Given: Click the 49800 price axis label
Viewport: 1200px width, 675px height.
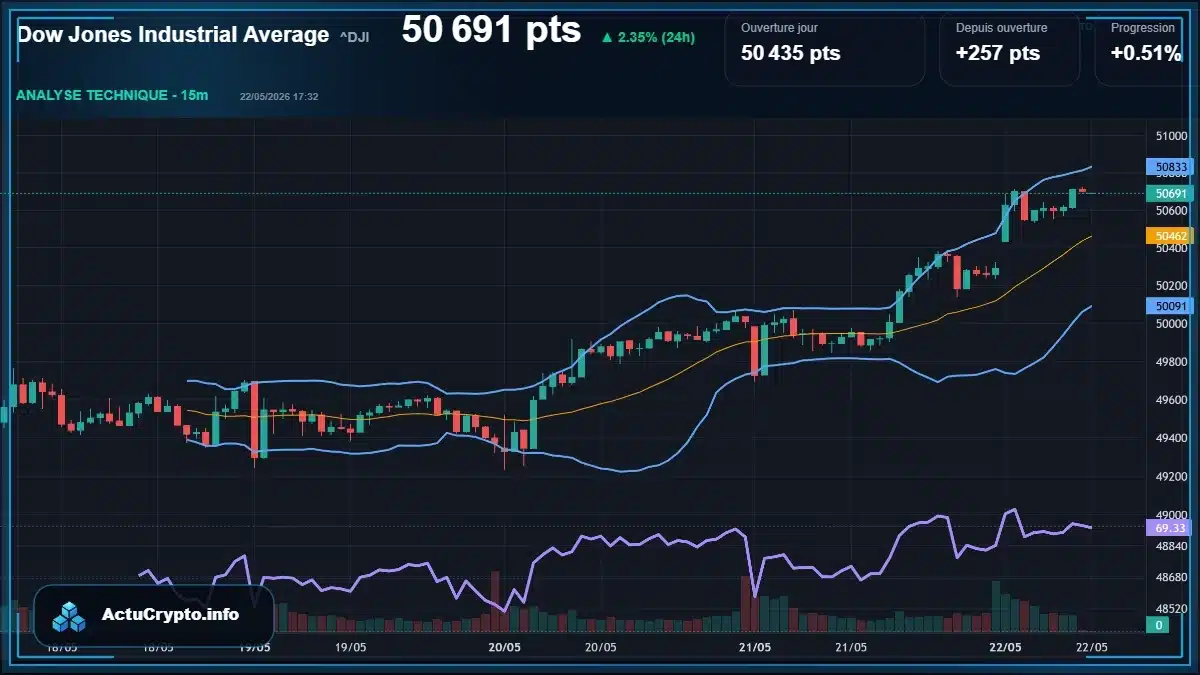Looking at the screenshot, I should tap(1170, 362).
